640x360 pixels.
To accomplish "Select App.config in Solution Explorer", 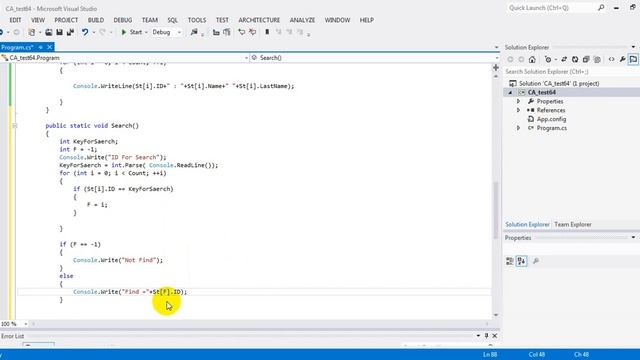I will [551, 119].
